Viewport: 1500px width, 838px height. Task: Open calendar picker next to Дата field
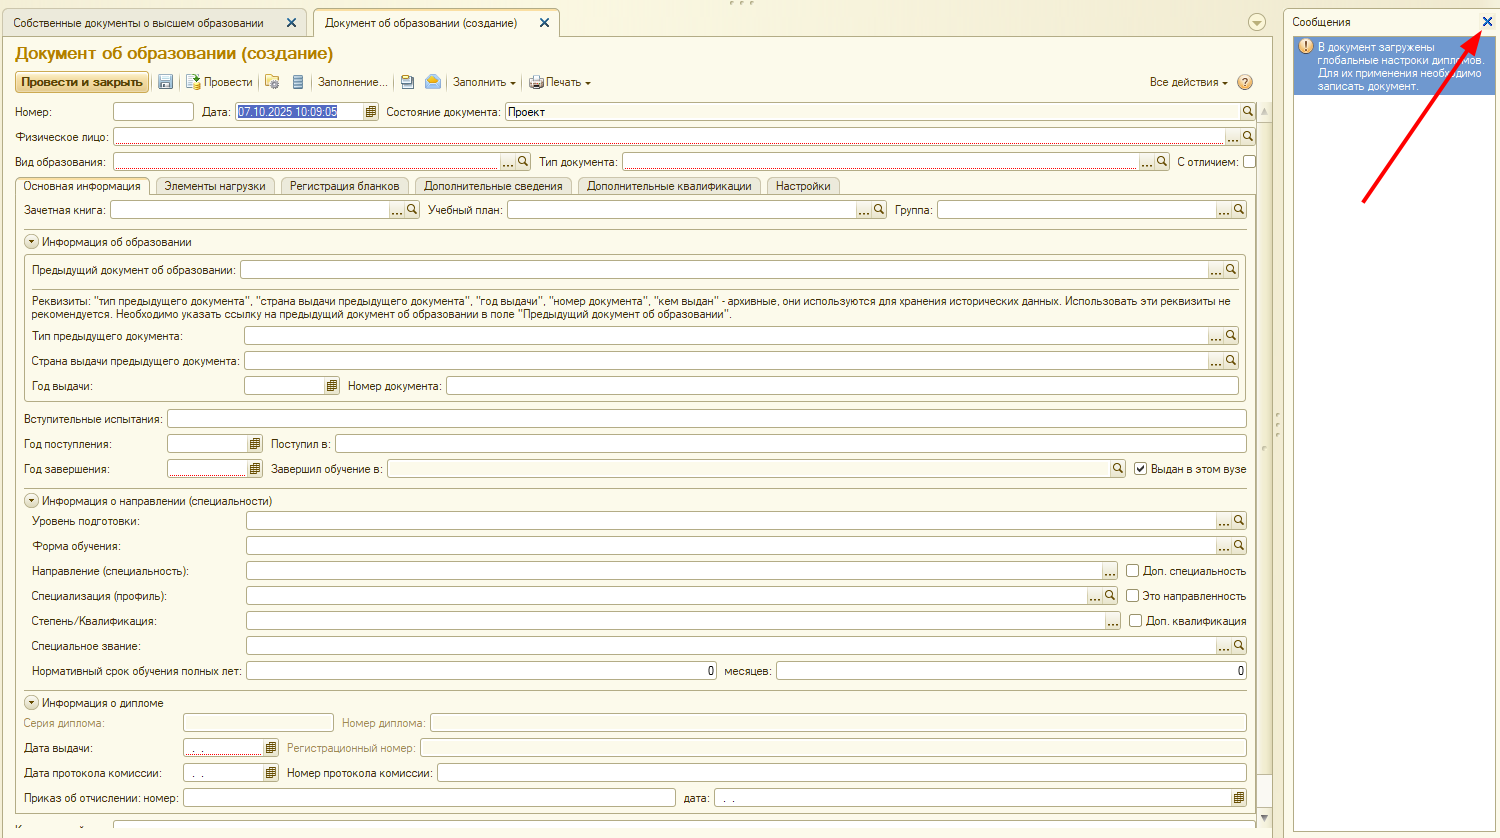(371, 112)
